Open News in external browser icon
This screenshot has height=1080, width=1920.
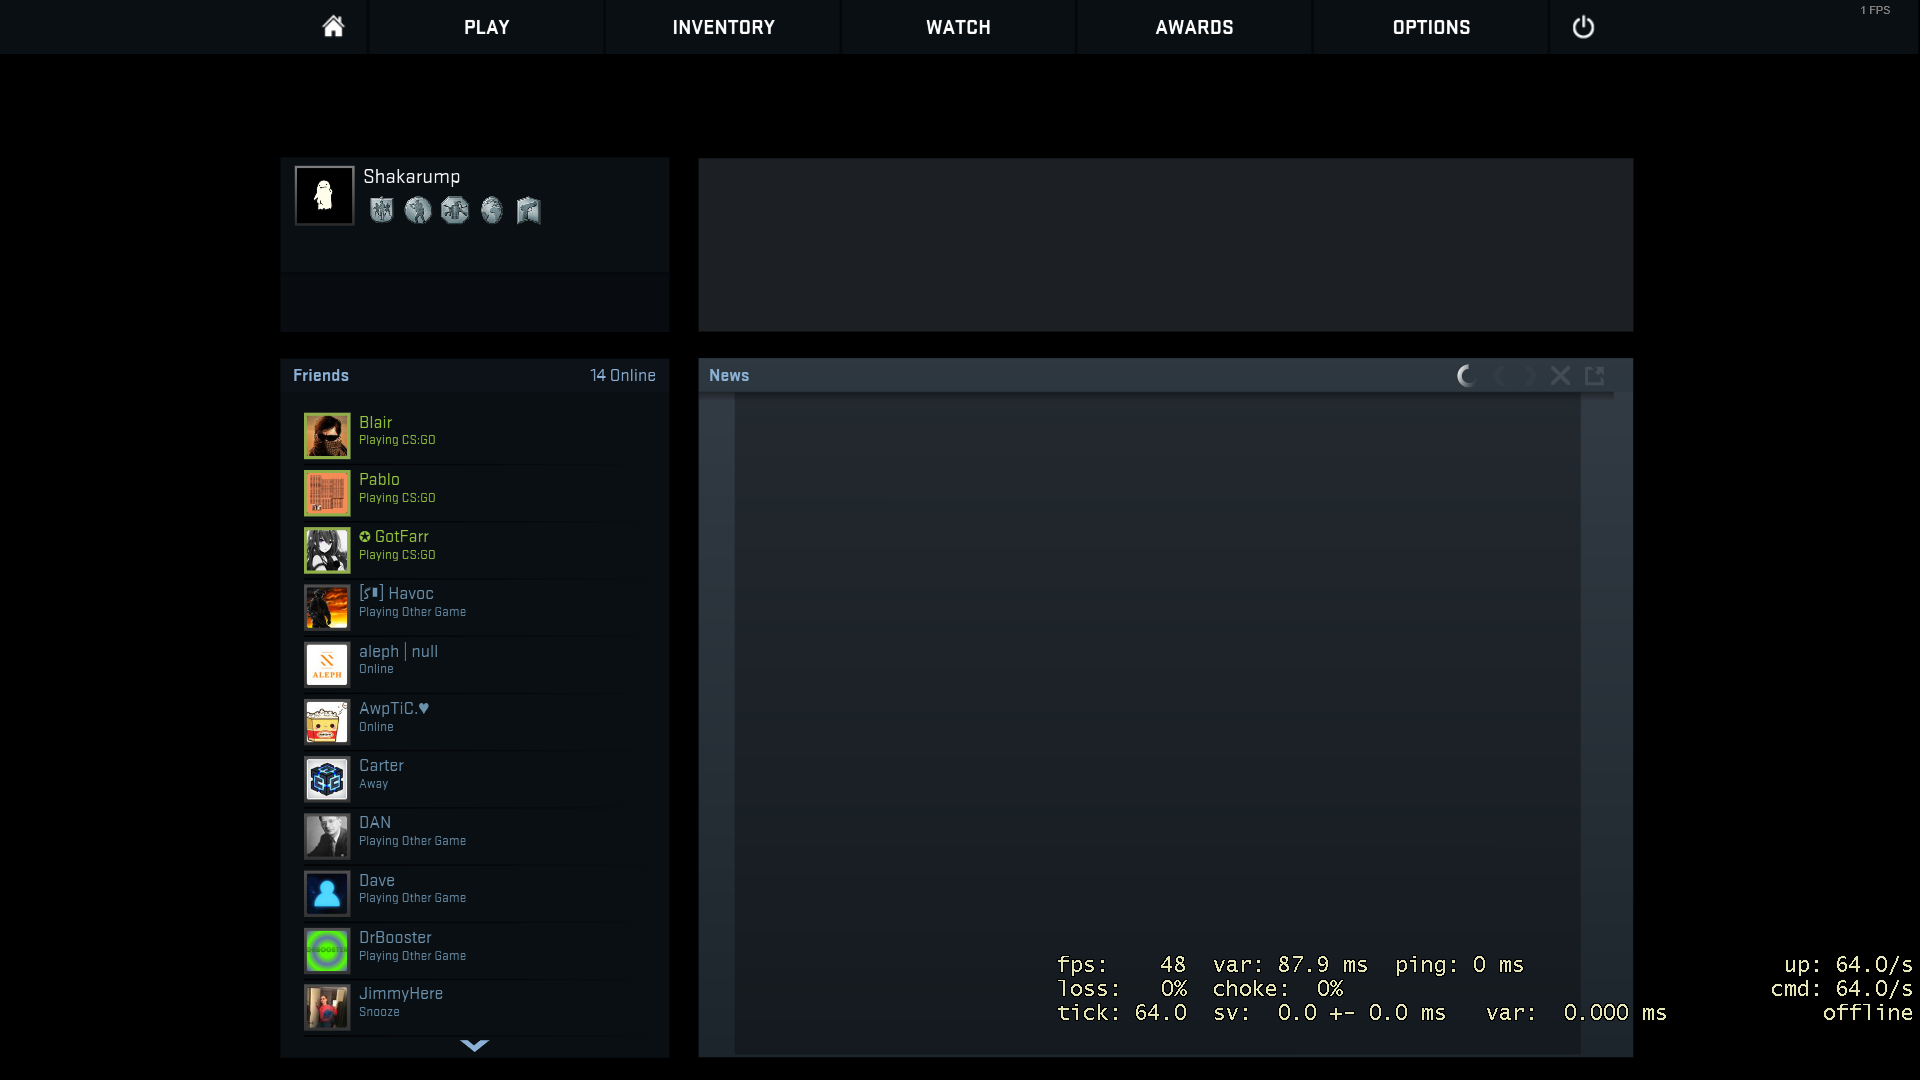coord(1595,376)
